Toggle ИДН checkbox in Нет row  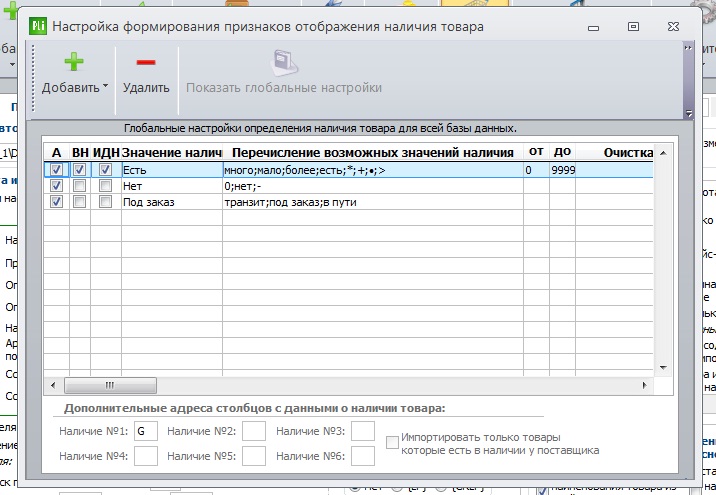(105, 186)
